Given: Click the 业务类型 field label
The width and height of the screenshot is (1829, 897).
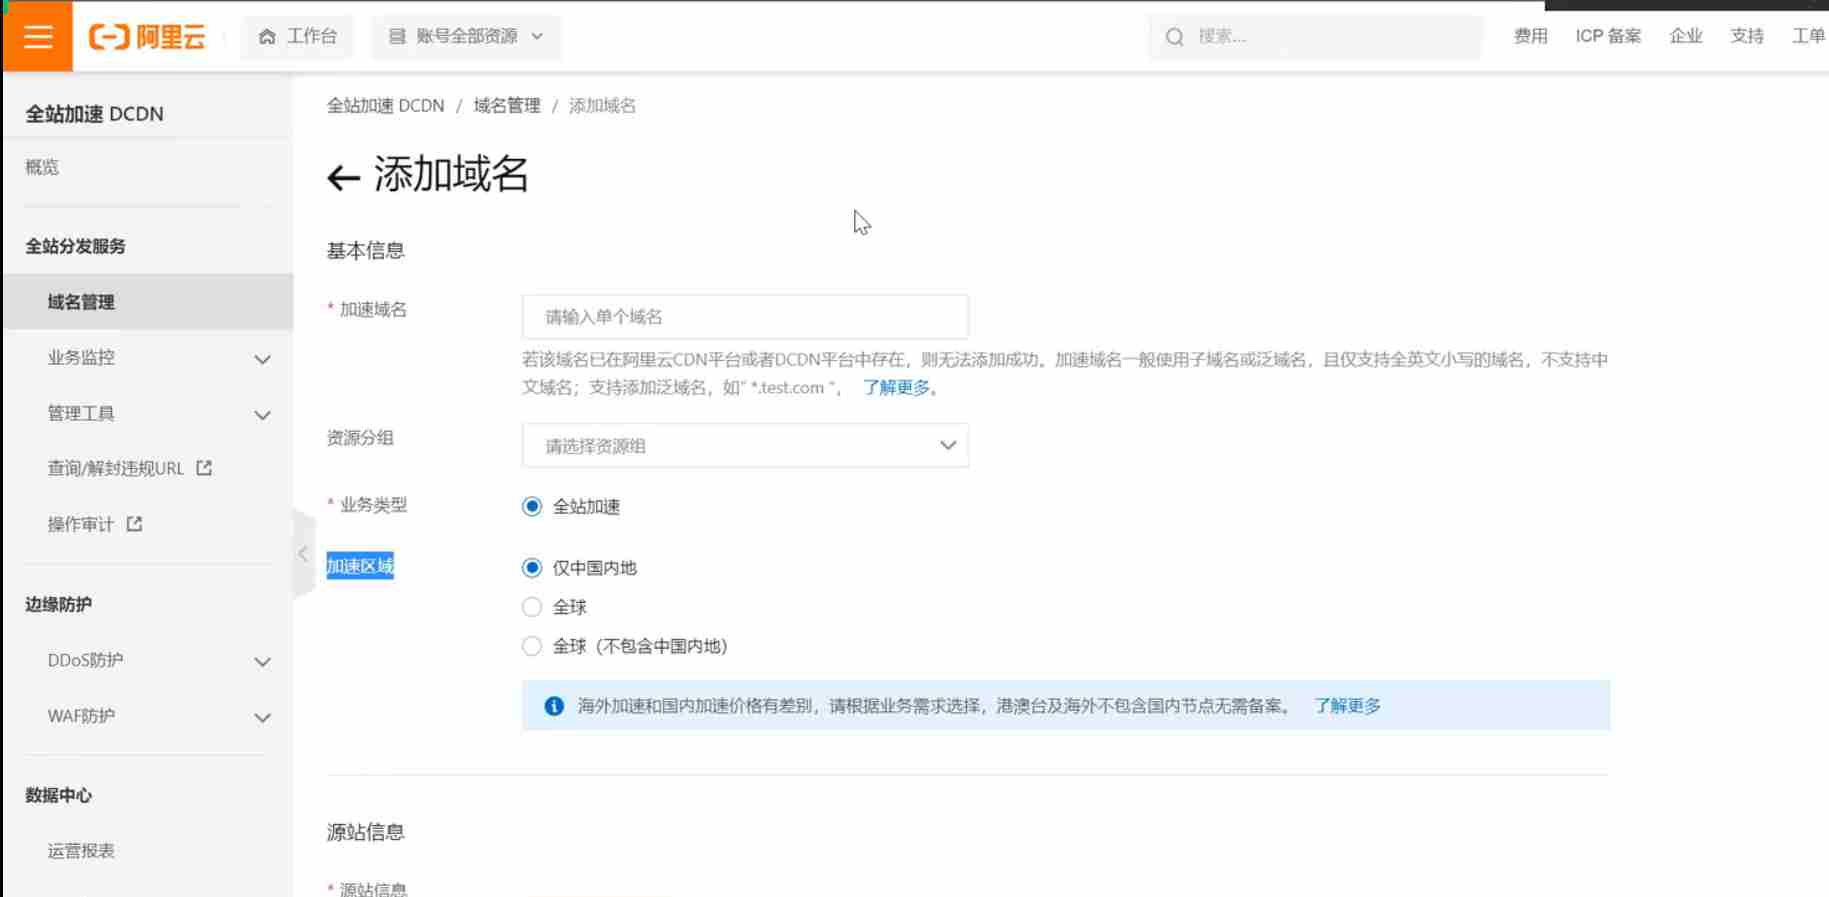Looking at the screenshot, I should (x=373, y=505).
